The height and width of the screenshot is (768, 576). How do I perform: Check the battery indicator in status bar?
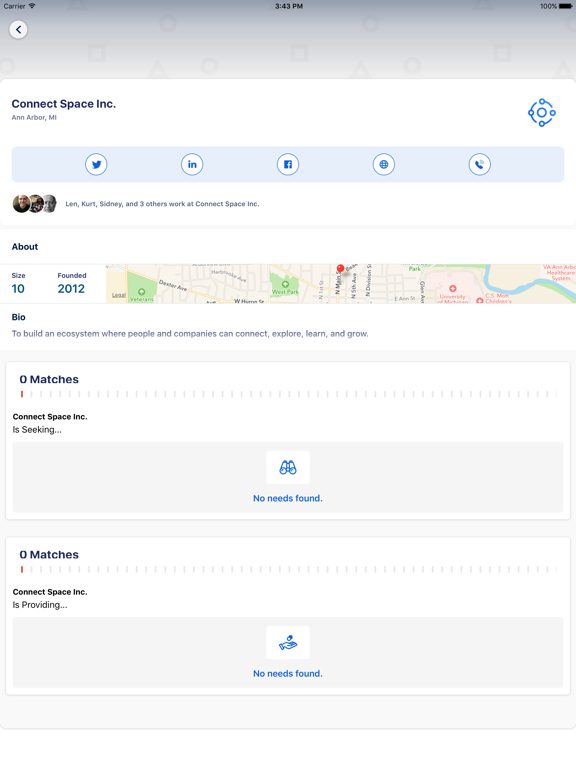click(565, 6)
